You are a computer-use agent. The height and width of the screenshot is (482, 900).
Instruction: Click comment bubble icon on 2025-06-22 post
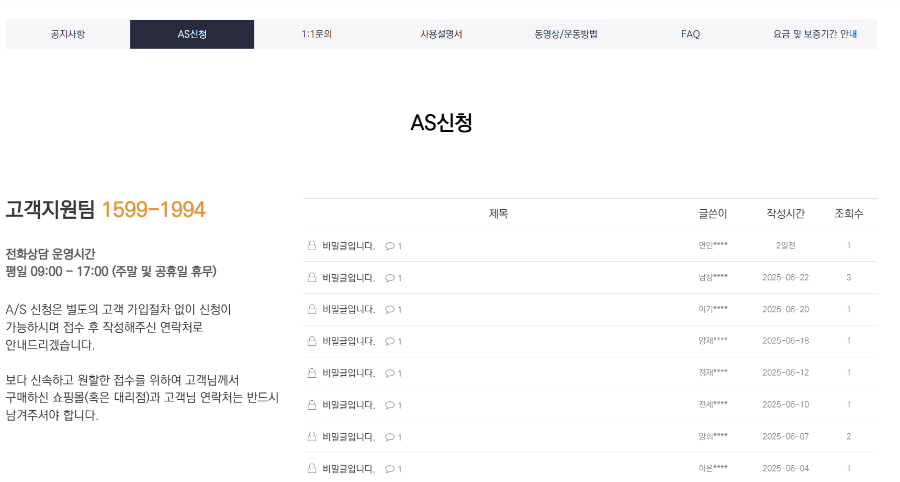click(x=390, y=278)
